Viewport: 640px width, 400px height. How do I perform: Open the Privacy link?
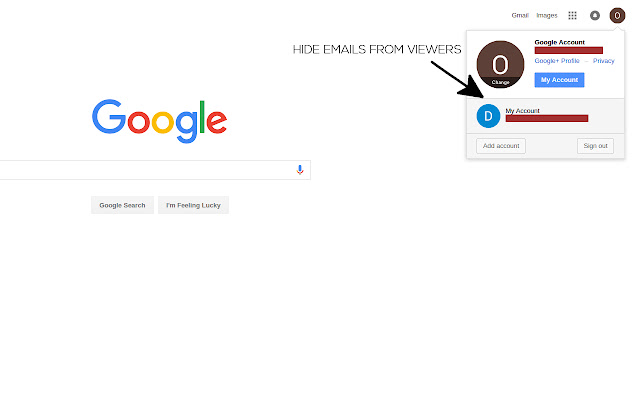tap(603, 61)
